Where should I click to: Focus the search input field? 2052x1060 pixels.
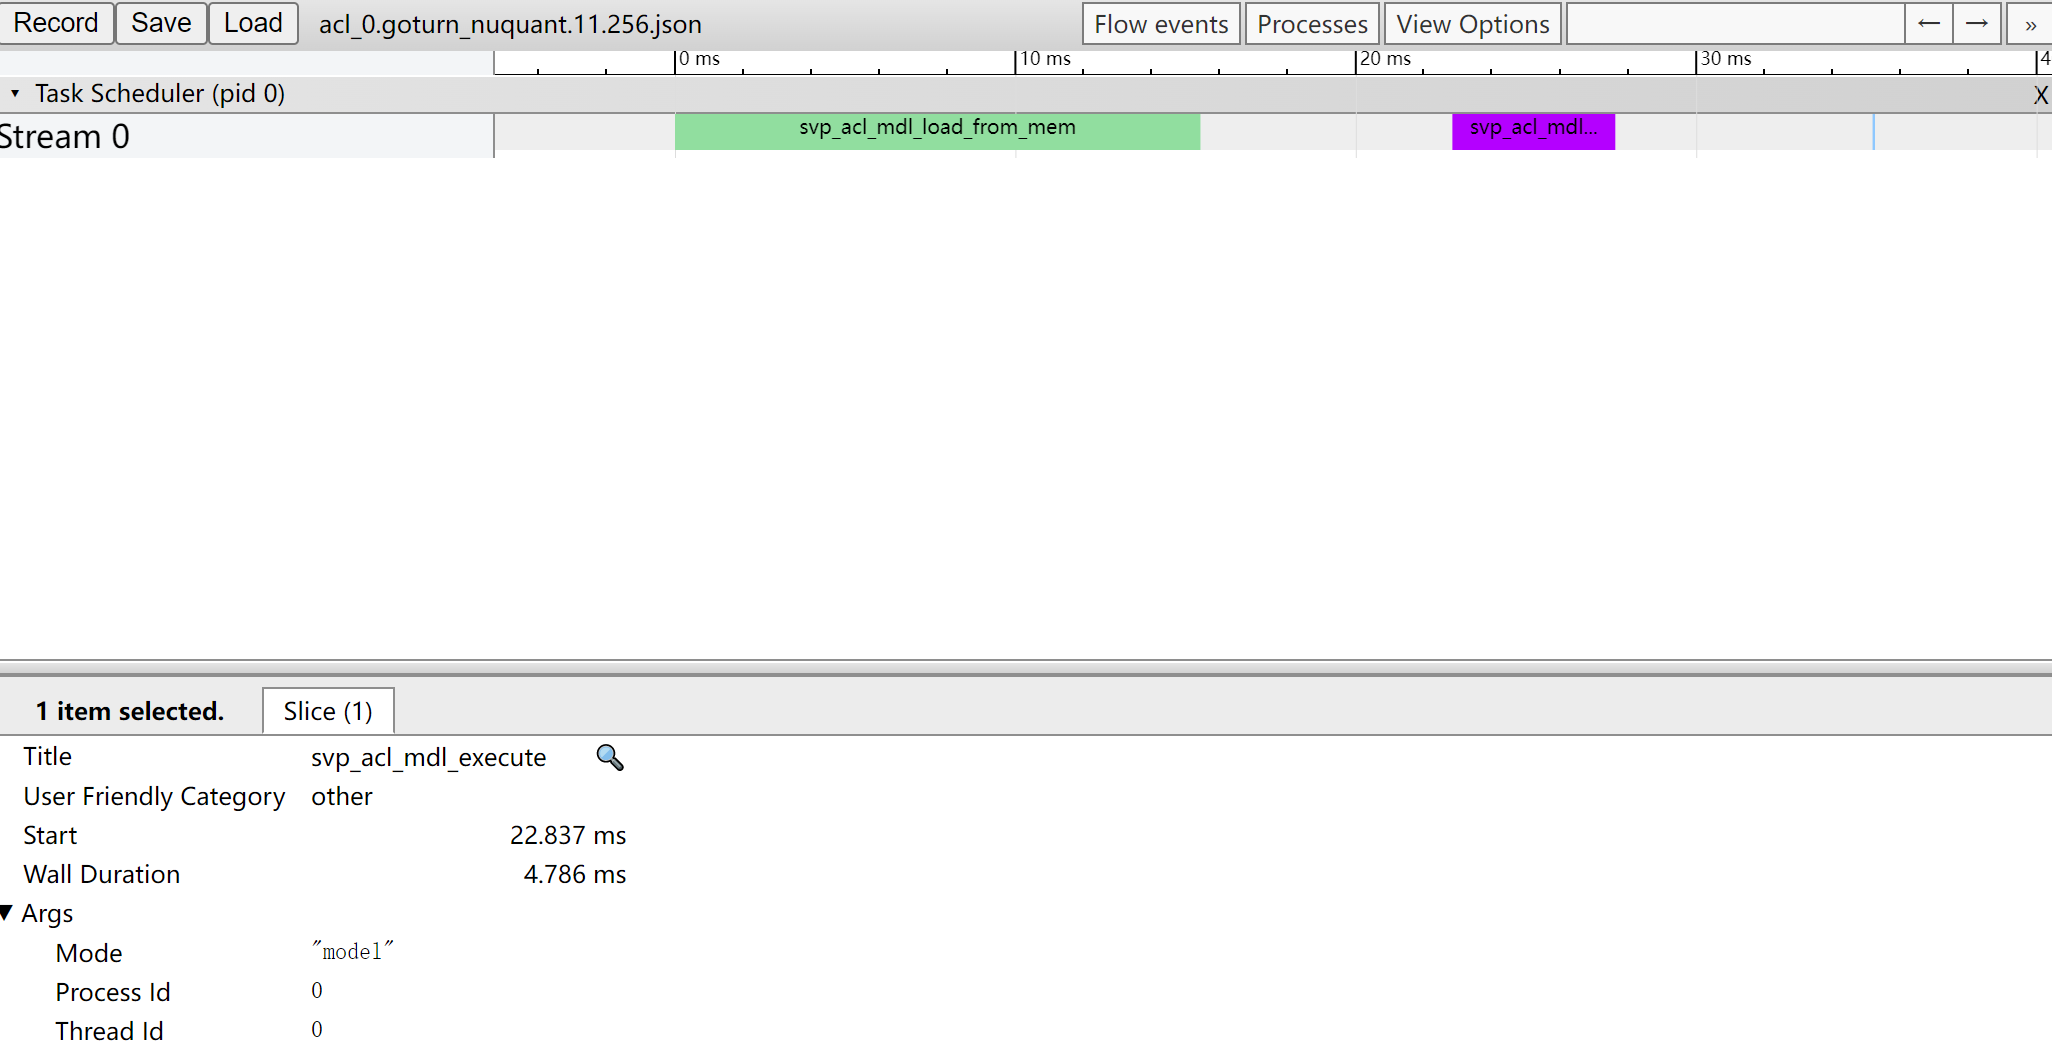coord(1734,24)
